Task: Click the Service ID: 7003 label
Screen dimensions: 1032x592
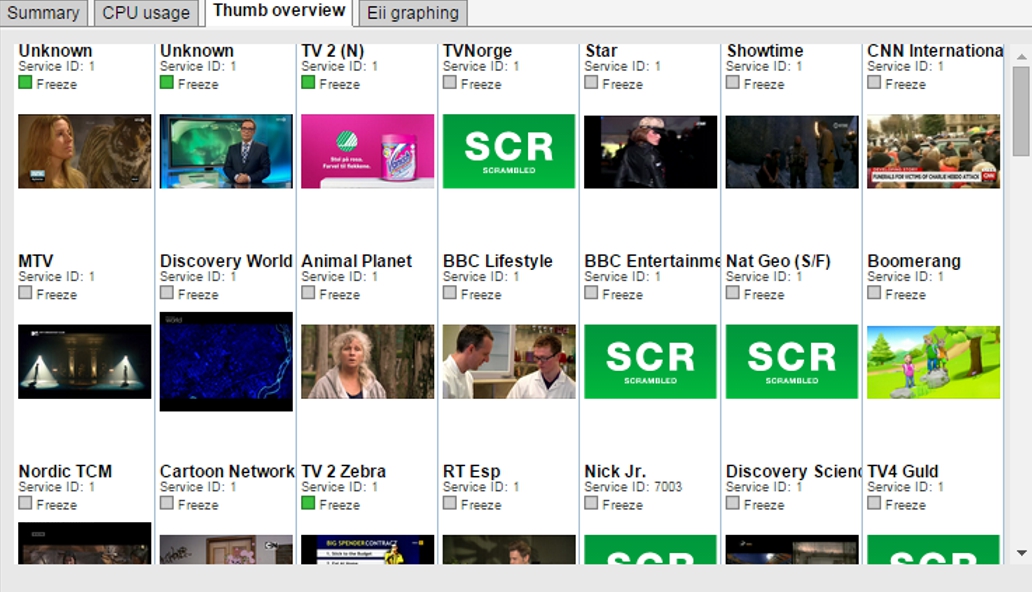Action: pyautogui.click(x=633, y=487)
